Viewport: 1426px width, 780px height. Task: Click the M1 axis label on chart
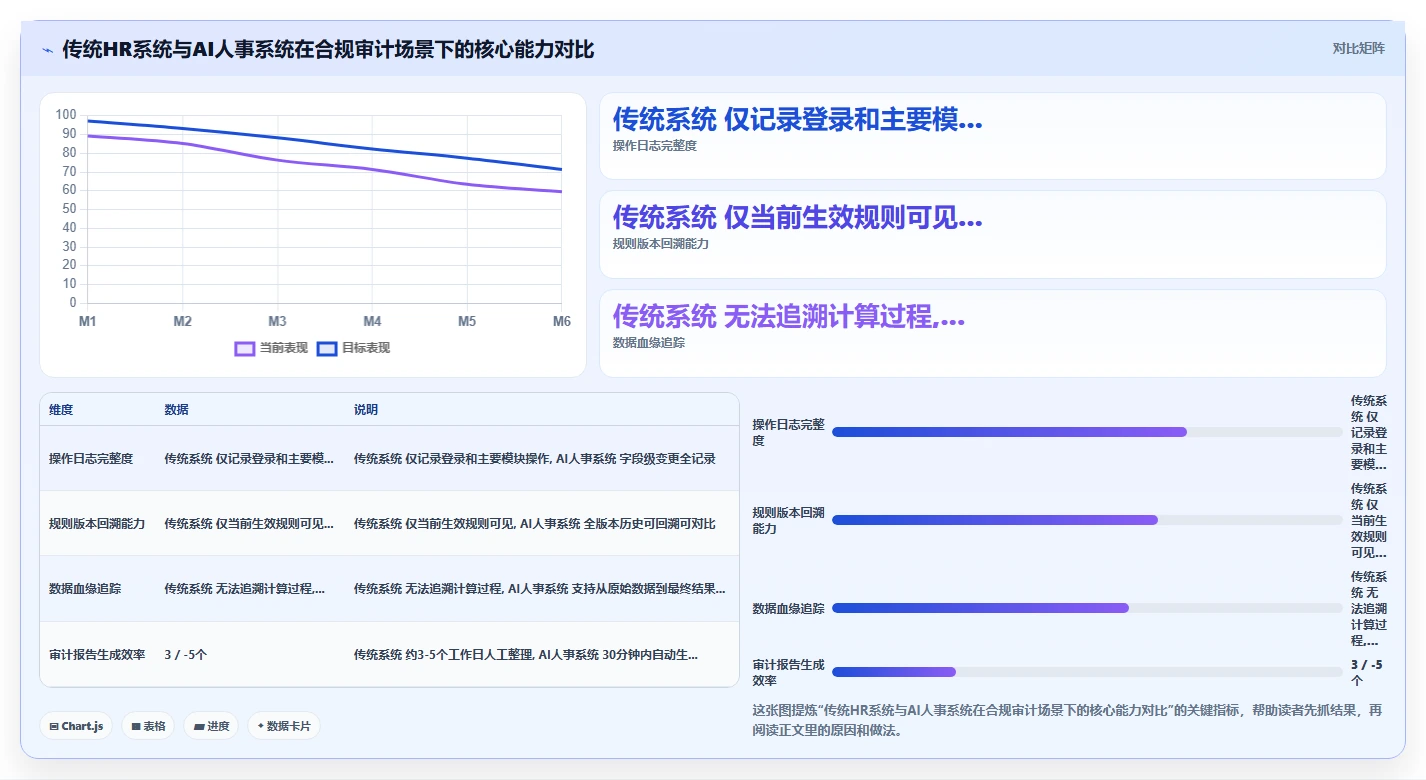pos(88,321)
